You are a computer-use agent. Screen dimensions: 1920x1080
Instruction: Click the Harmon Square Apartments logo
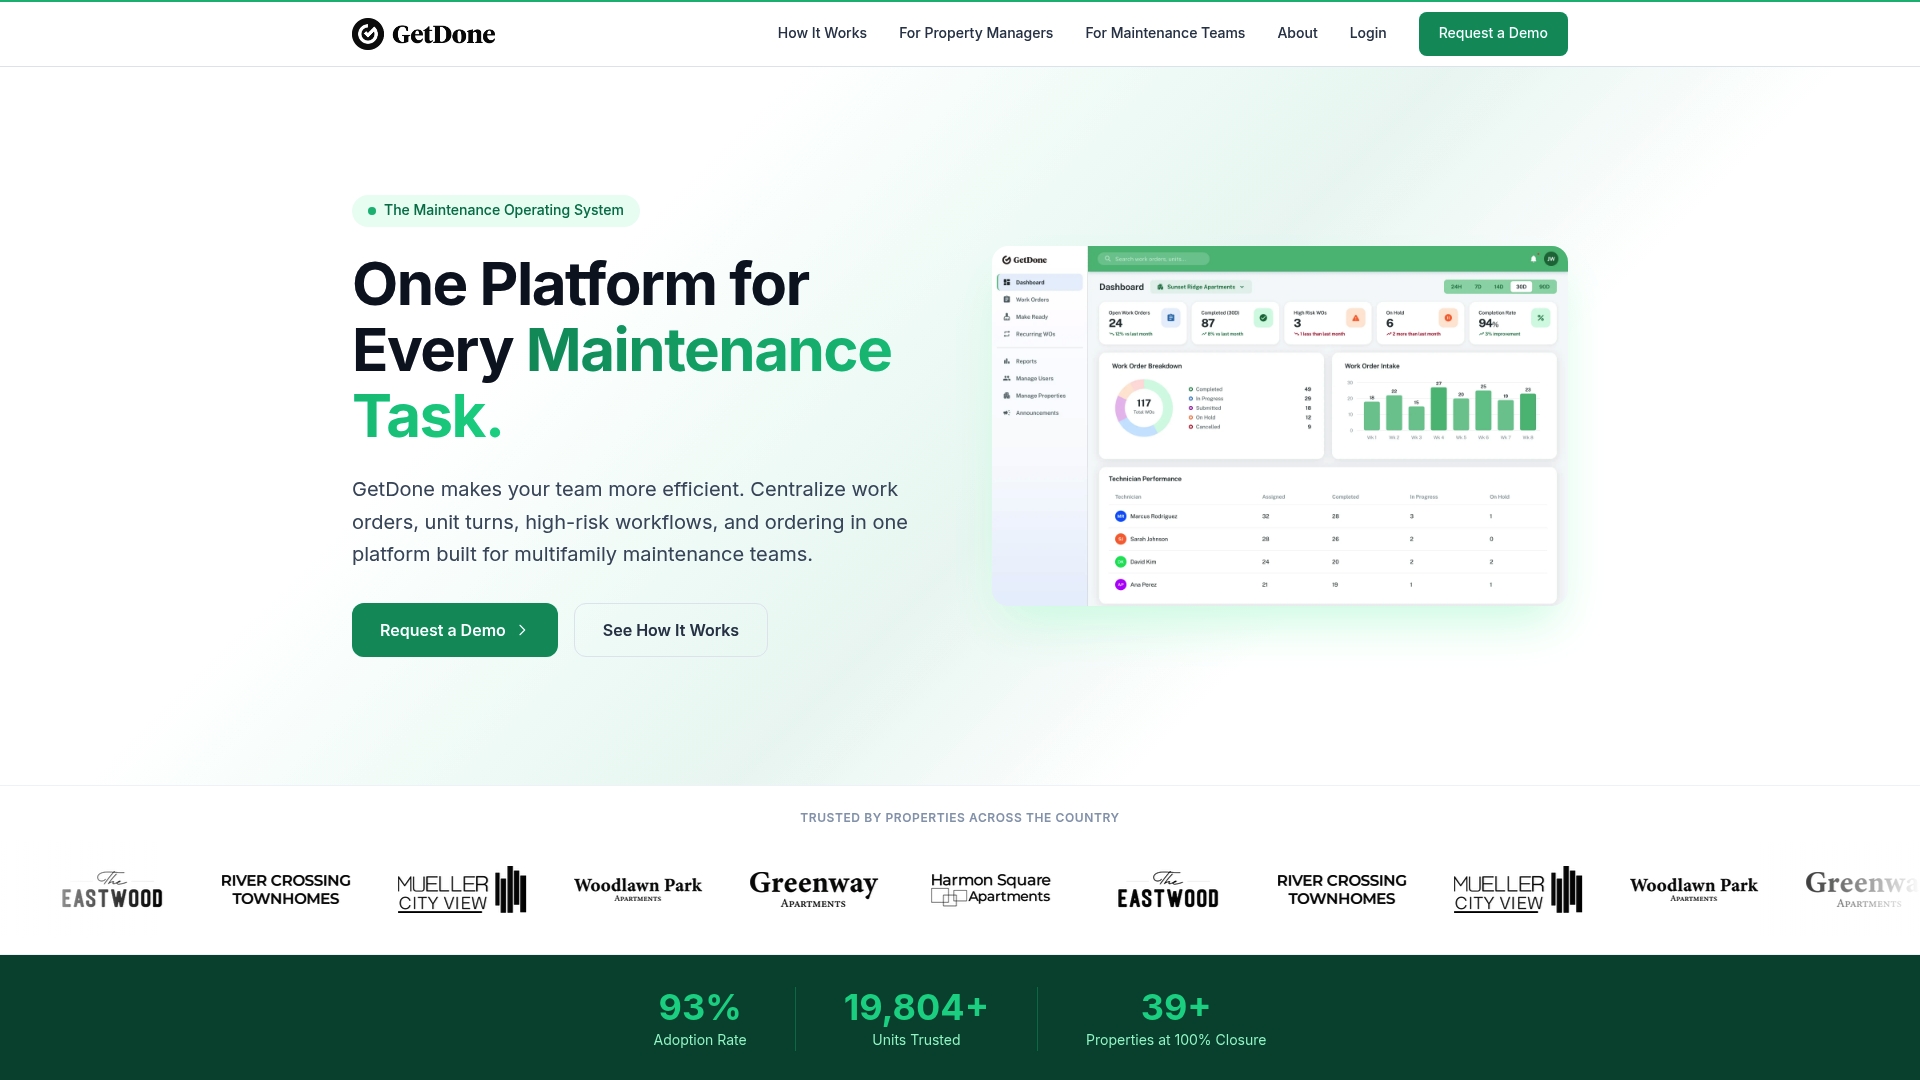pos(991,889)
